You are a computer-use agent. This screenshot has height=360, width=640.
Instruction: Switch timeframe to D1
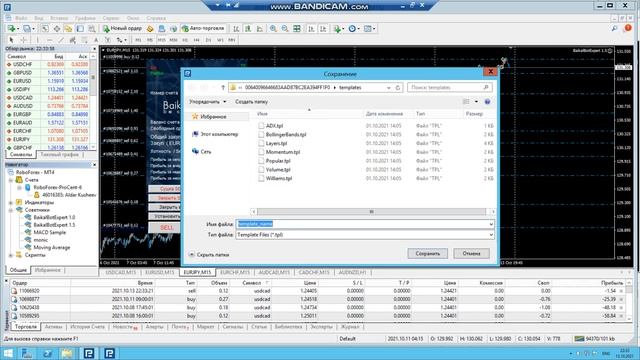[x=209, y=40]
